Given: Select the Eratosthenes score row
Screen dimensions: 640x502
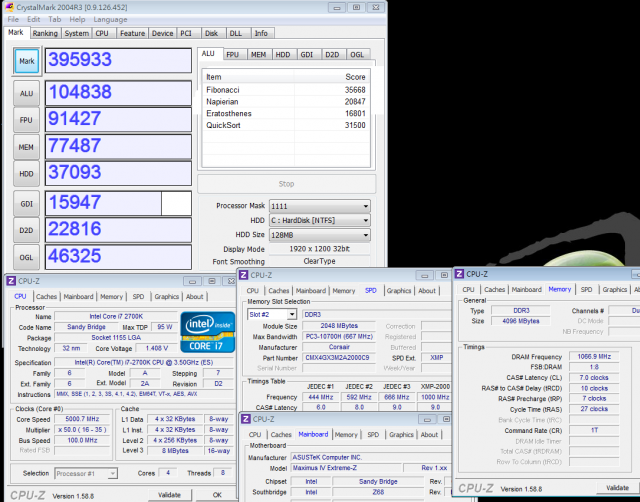Looking at the screenshot, I should coord(286,113).
